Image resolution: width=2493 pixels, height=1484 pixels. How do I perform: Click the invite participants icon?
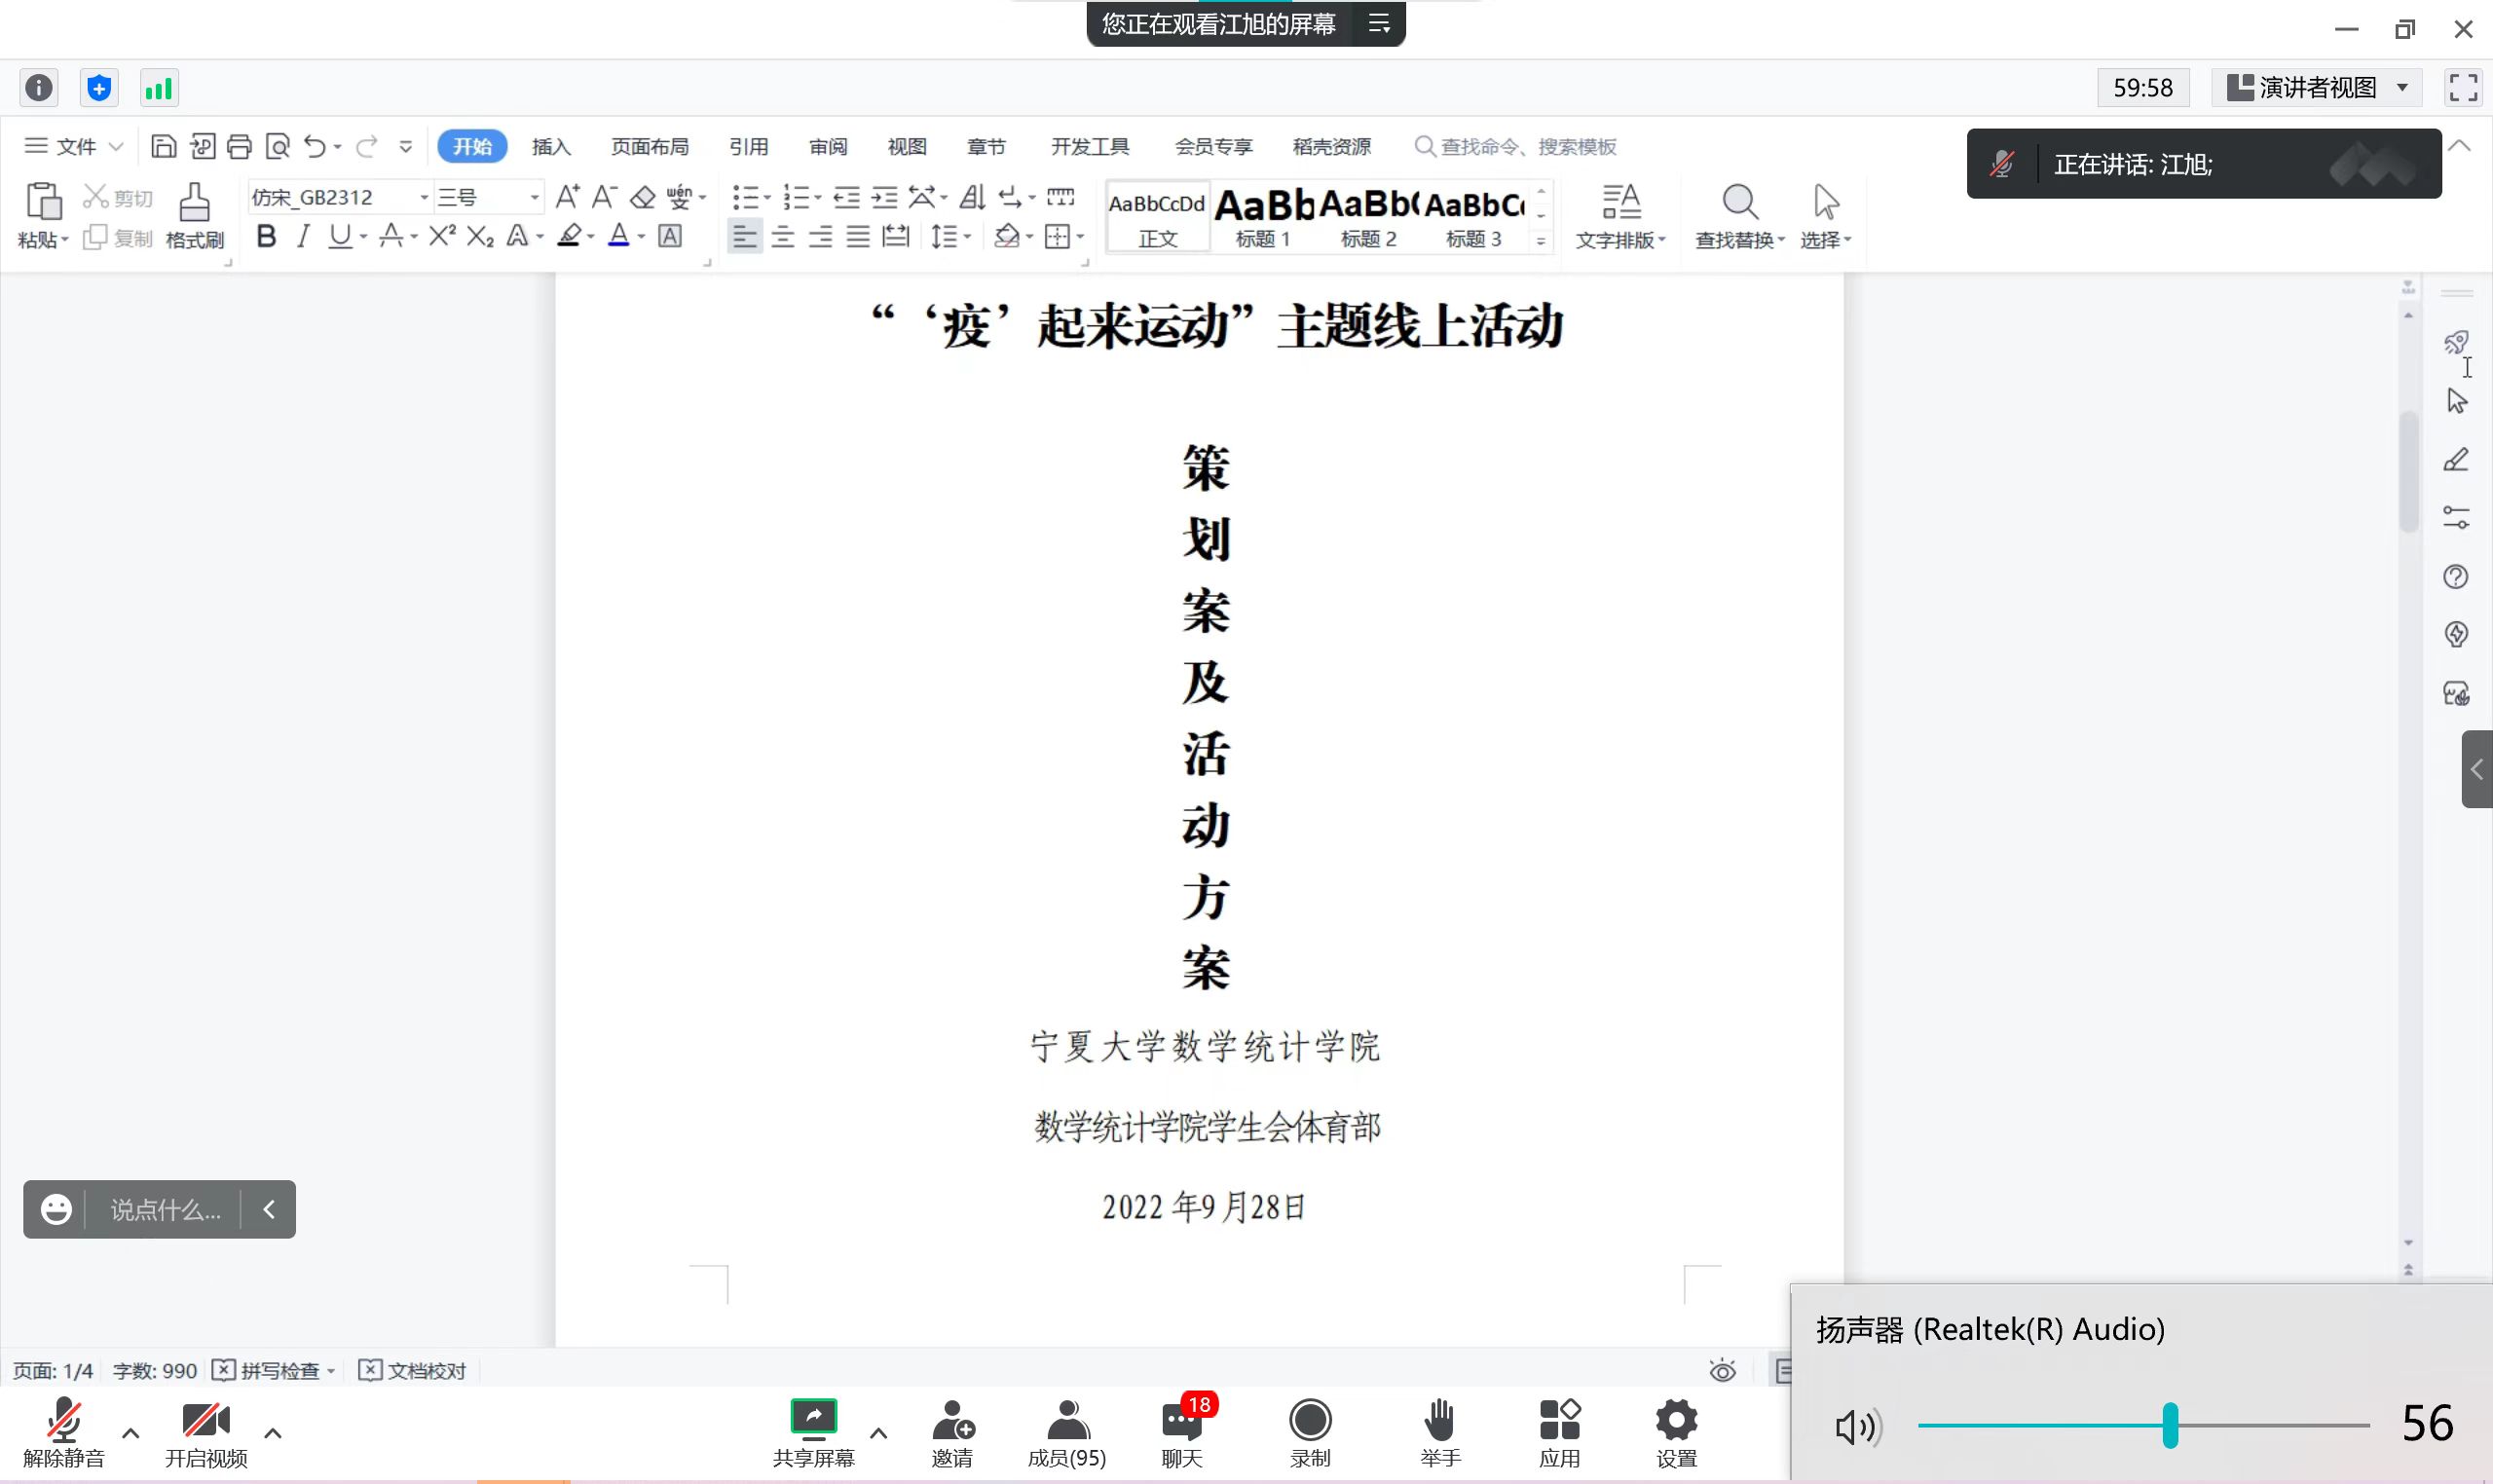pos(952,1422)
